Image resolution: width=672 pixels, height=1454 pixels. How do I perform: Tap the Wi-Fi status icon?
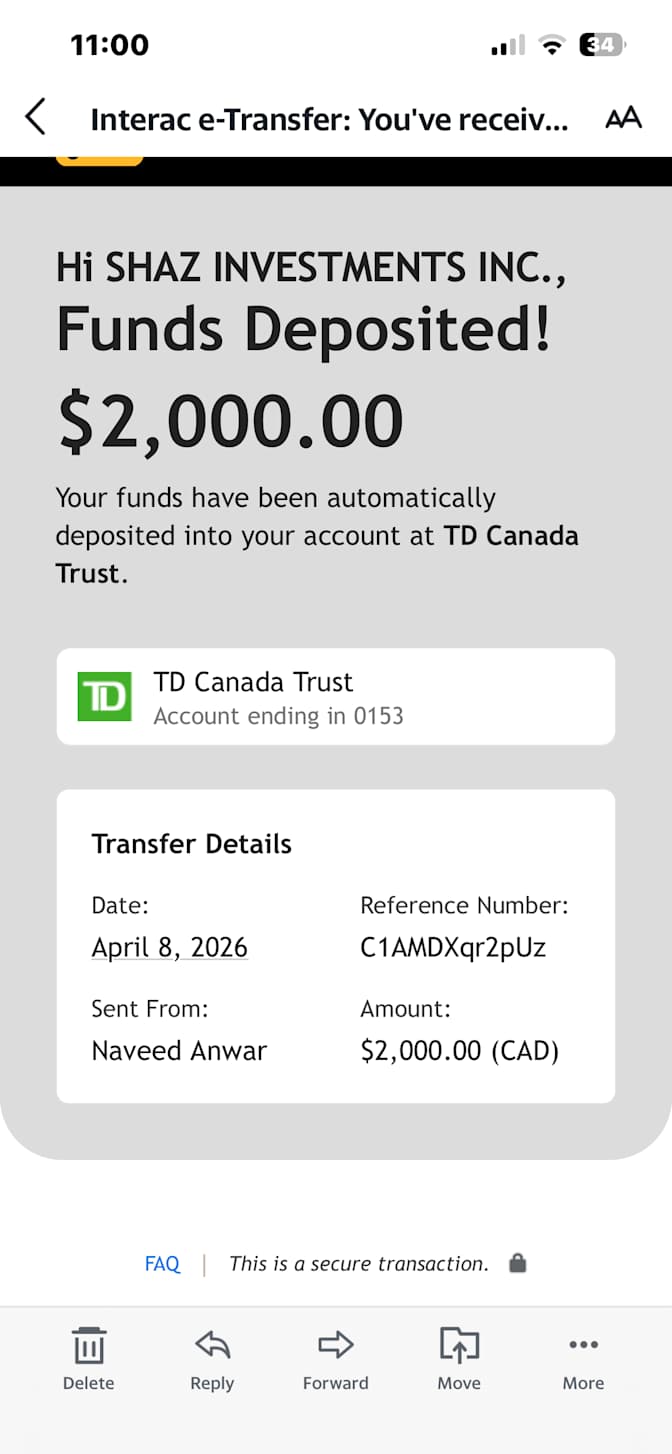point(551,45)
